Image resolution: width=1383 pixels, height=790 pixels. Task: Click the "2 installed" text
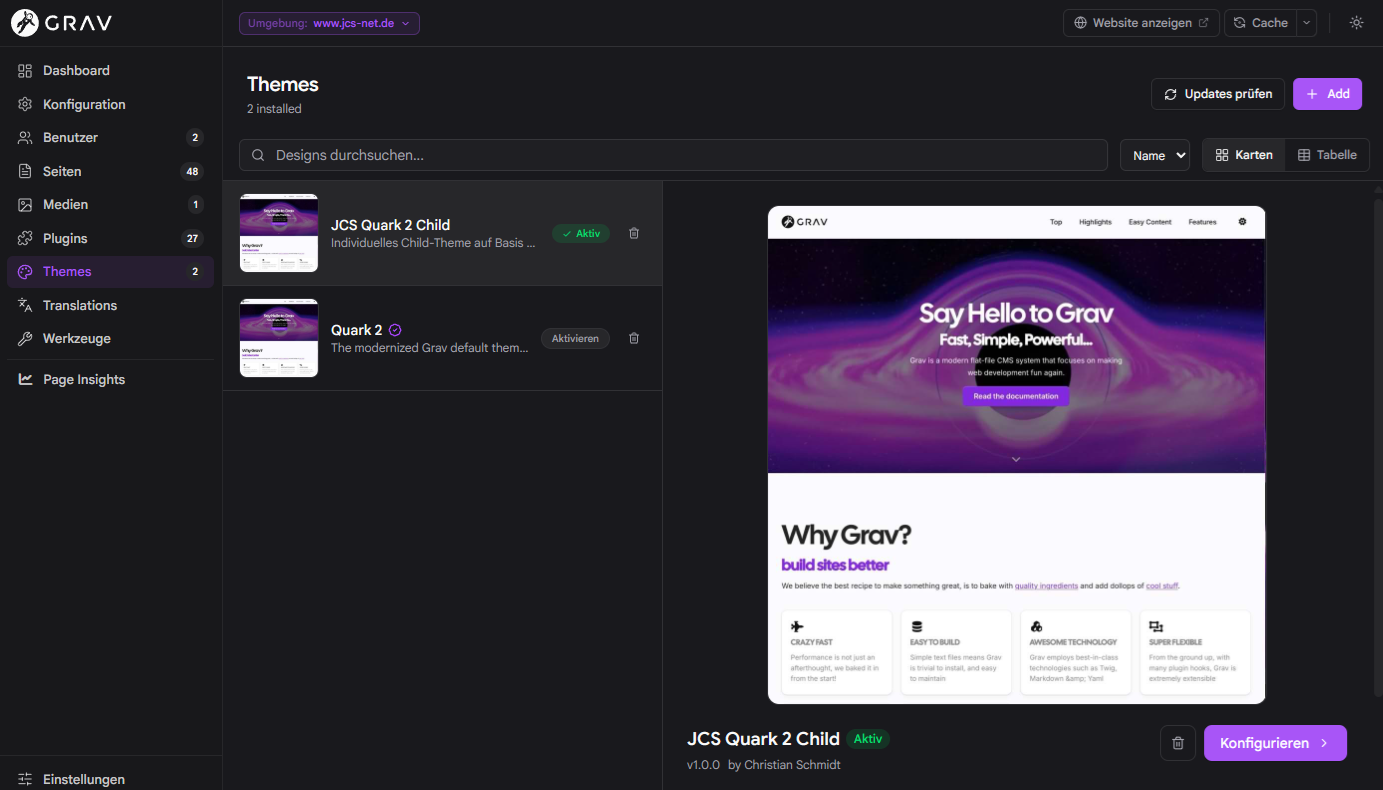coord(274,109)
